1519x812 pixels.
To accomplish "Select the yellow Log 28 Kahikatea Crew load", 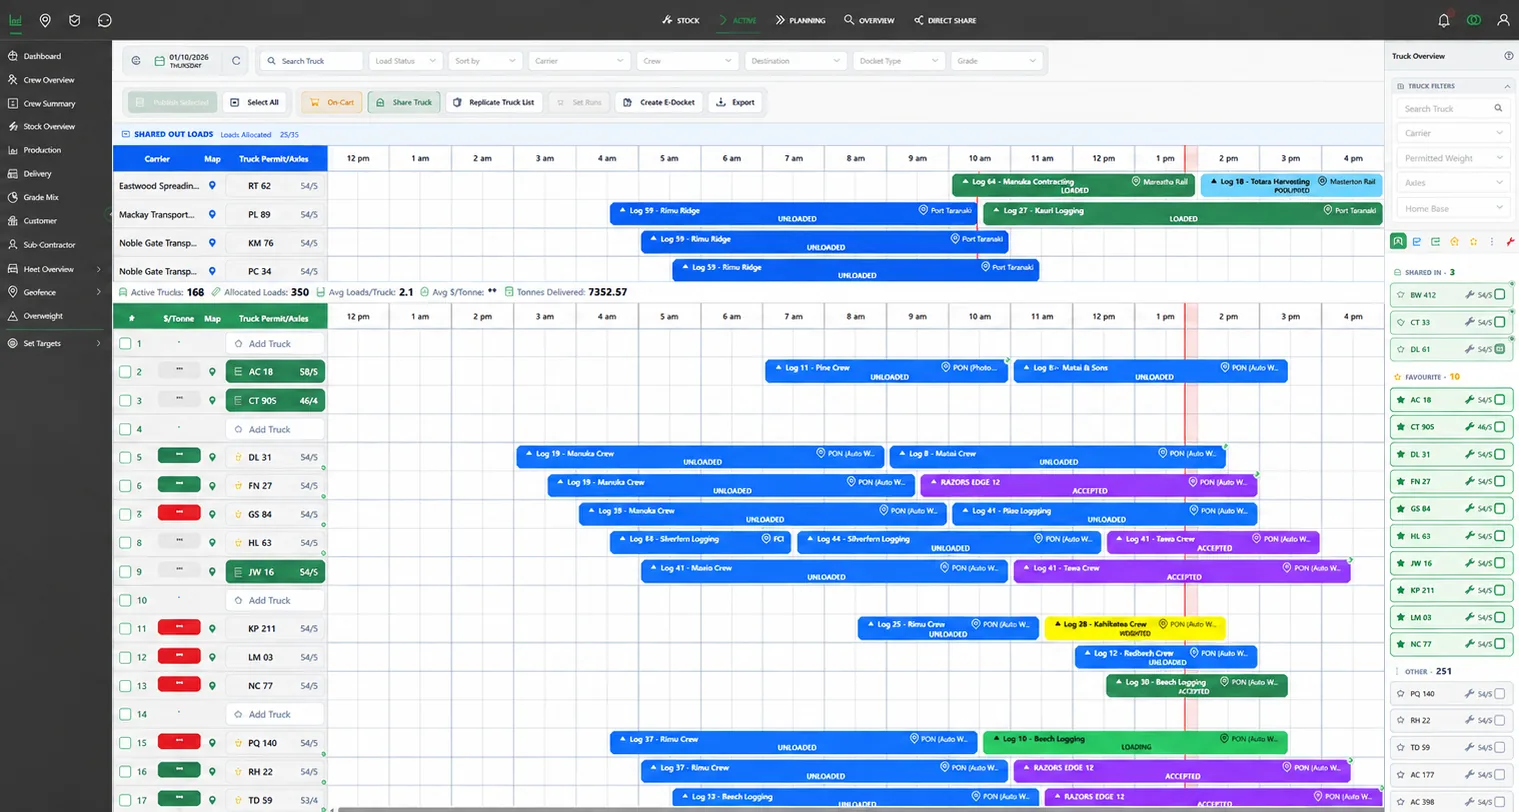I will coord(1134,628).
